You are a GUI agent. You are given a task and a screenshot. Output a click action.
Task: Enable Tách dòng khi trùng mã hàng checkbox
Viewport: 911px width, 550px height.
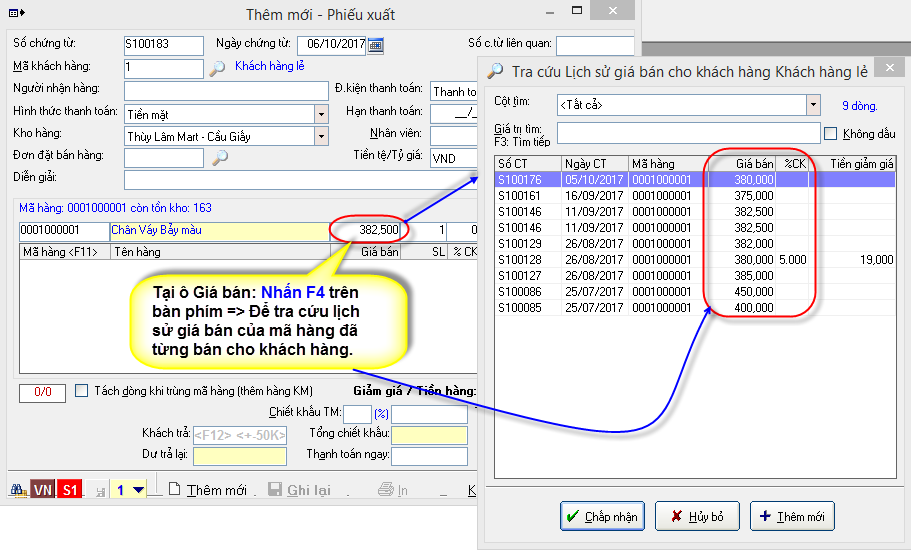(x=82, y=391)
